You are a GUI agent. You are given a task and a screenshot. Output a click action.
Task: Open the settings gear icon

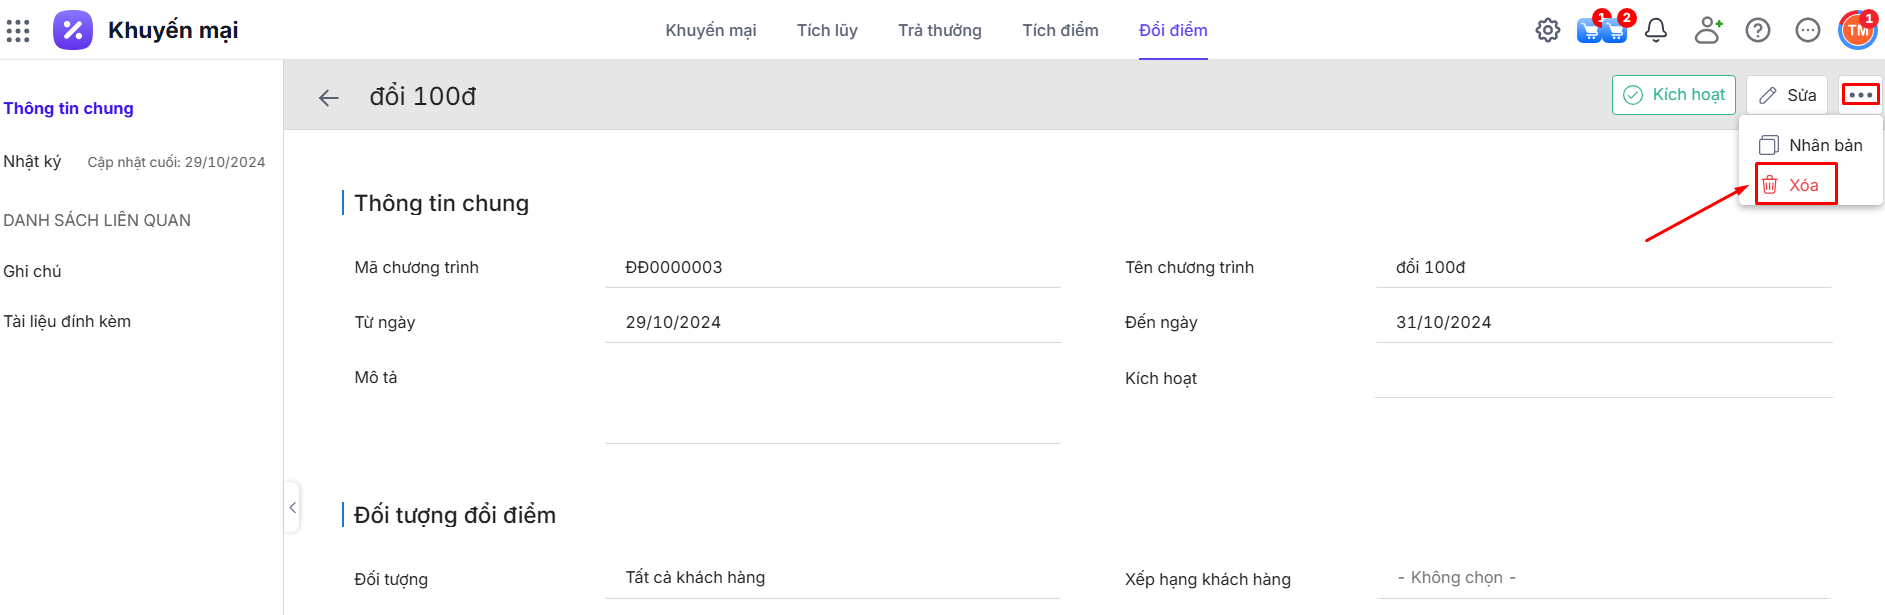point(1547,31)
